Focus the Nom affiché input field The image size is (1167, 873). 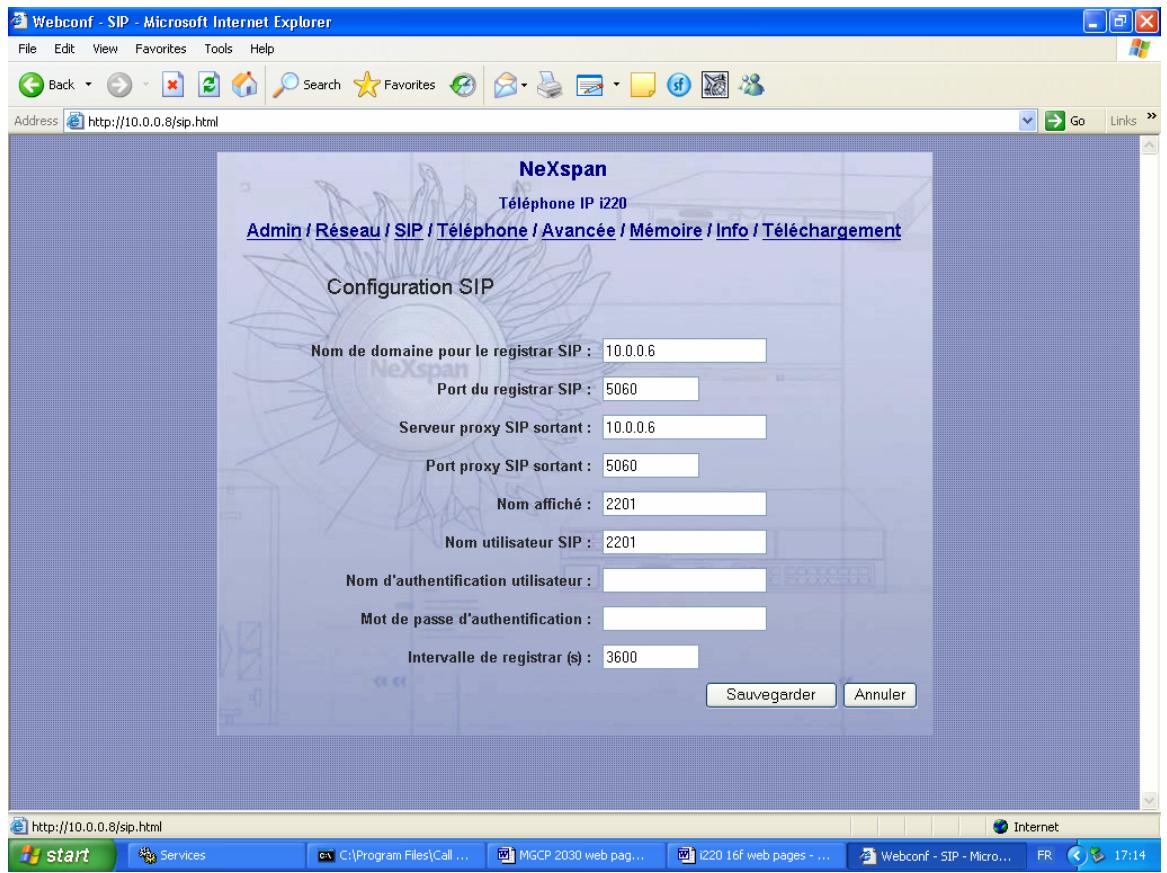(685, 504)
